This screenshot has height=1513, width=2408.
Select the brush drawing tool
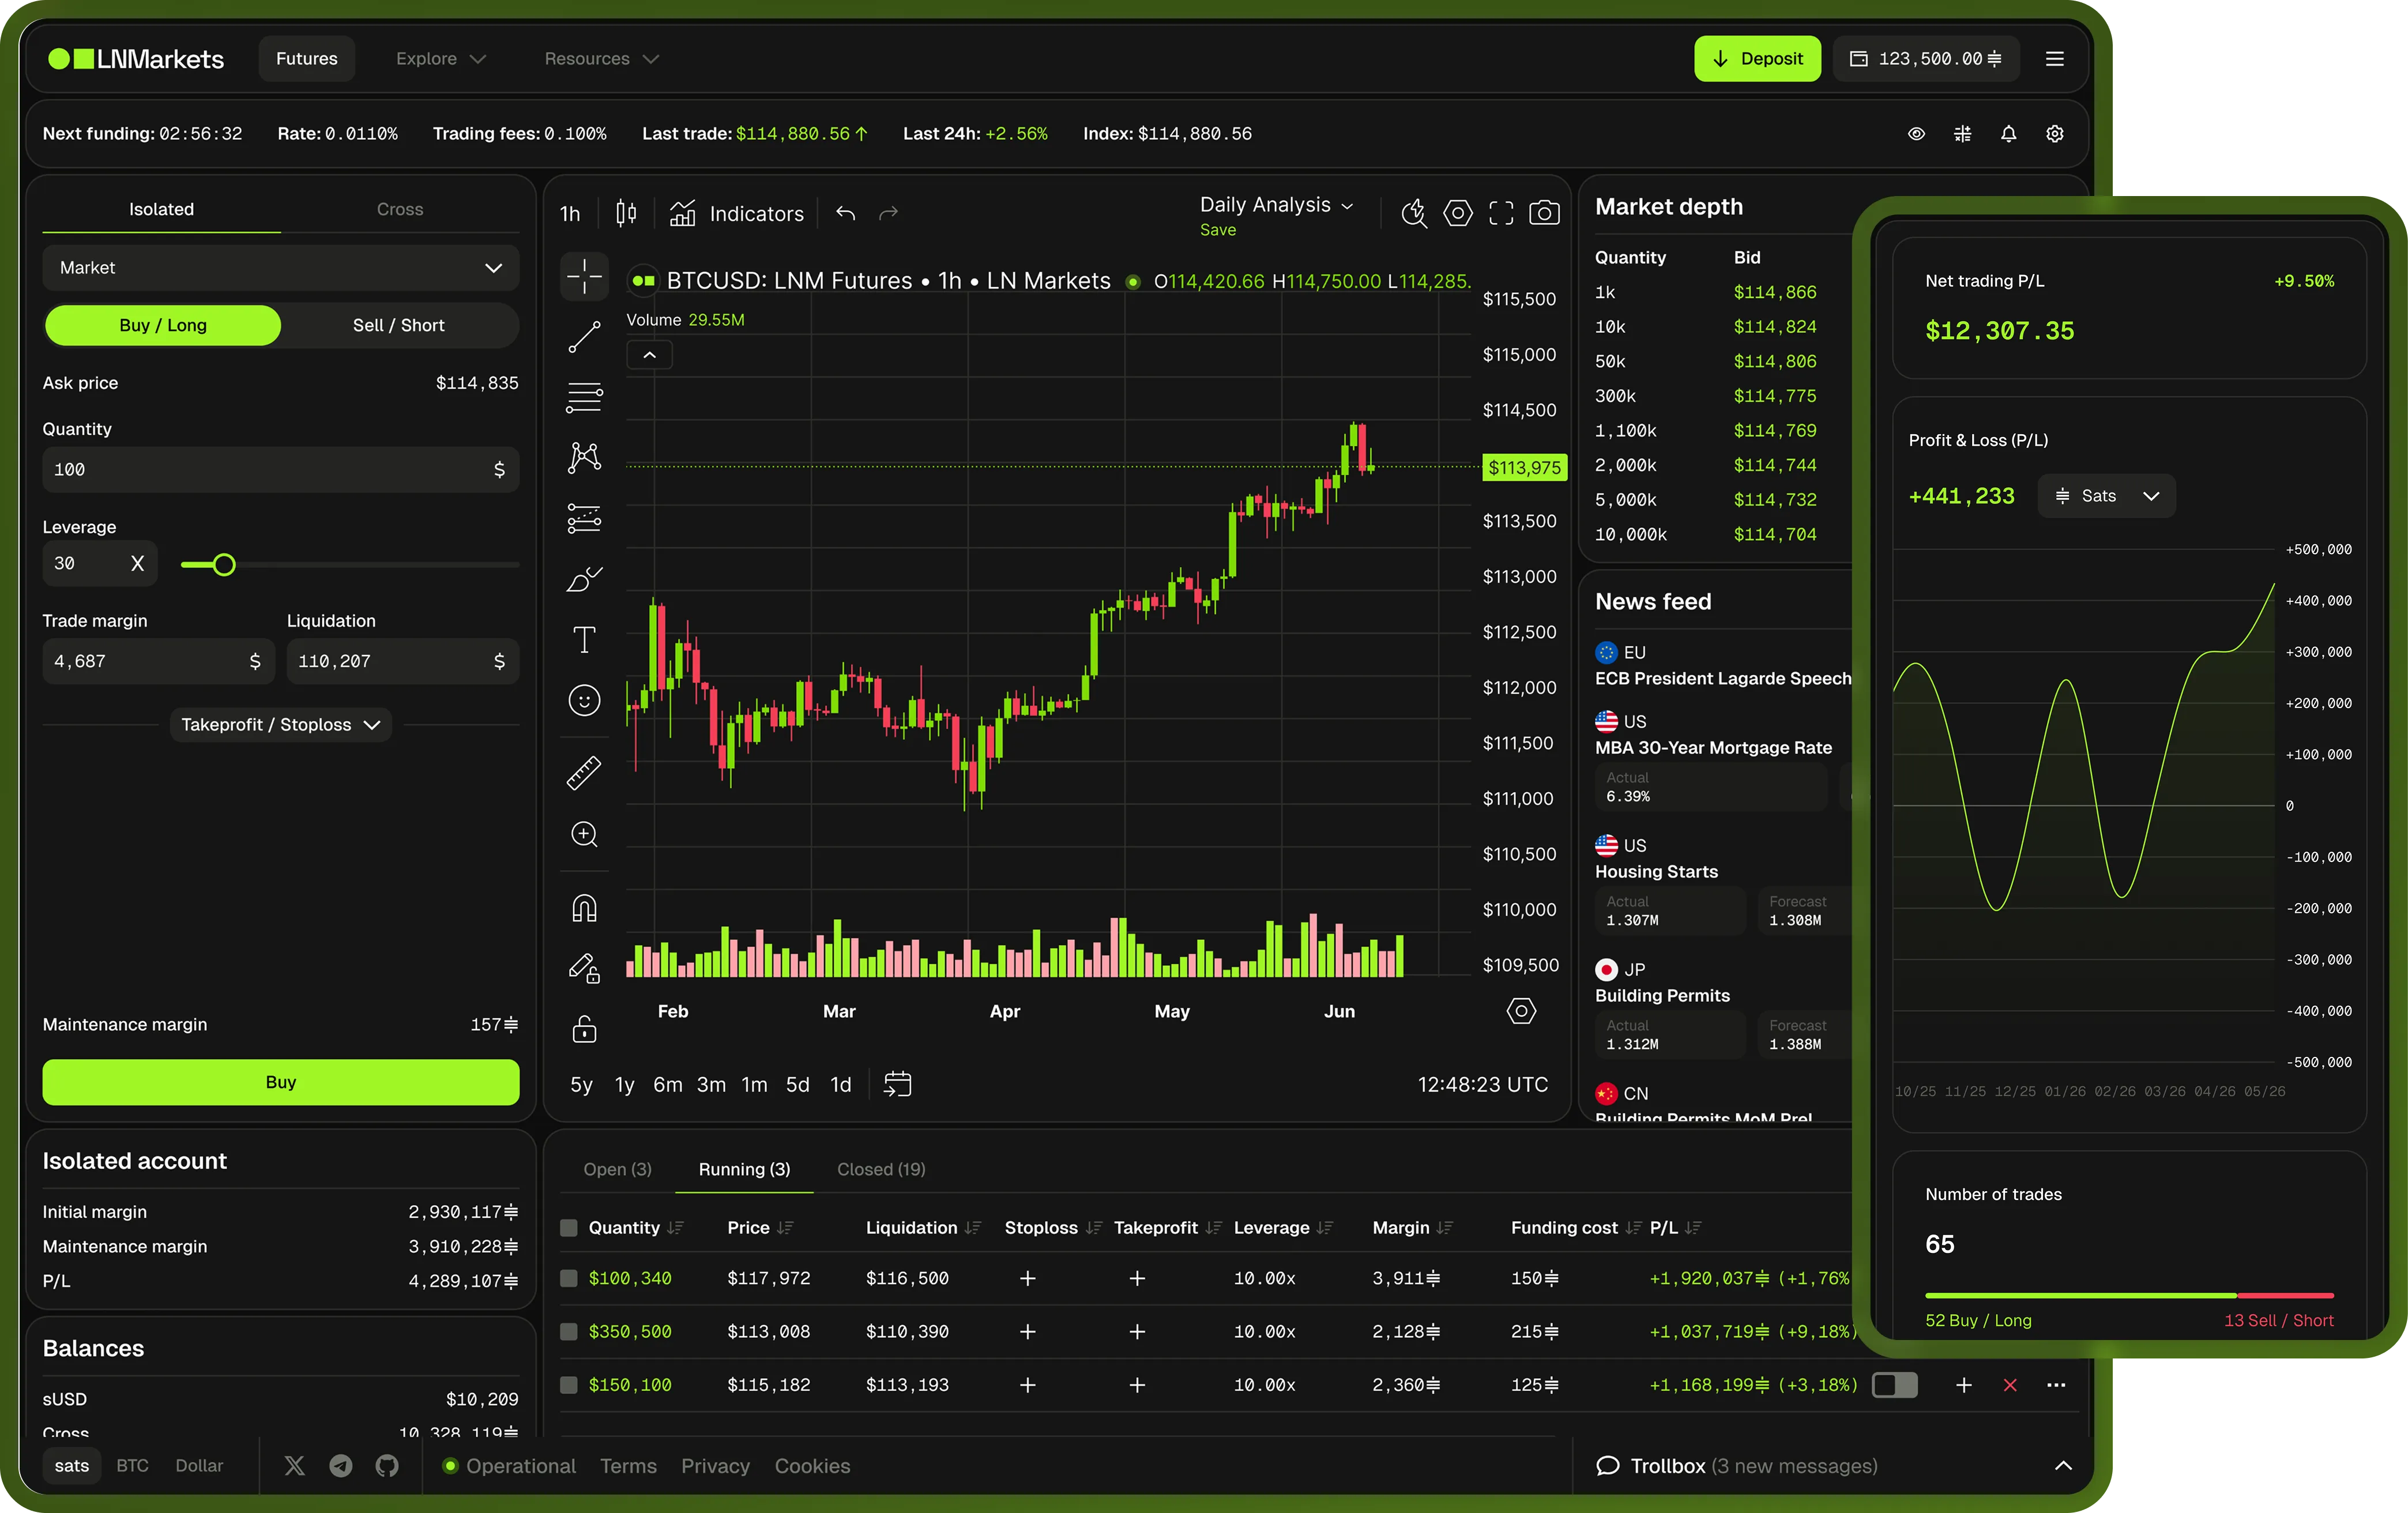pos(584,579)
